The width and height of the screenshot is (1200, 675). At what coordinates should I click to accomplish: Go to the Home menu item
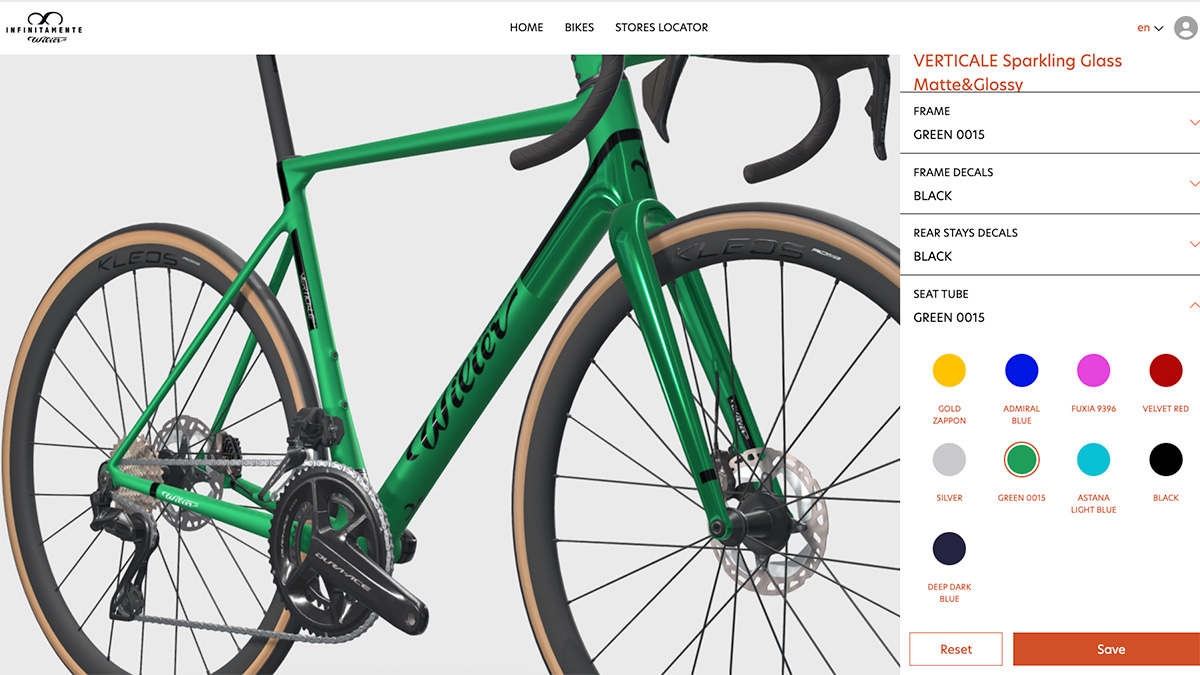[x=526, y=27]
